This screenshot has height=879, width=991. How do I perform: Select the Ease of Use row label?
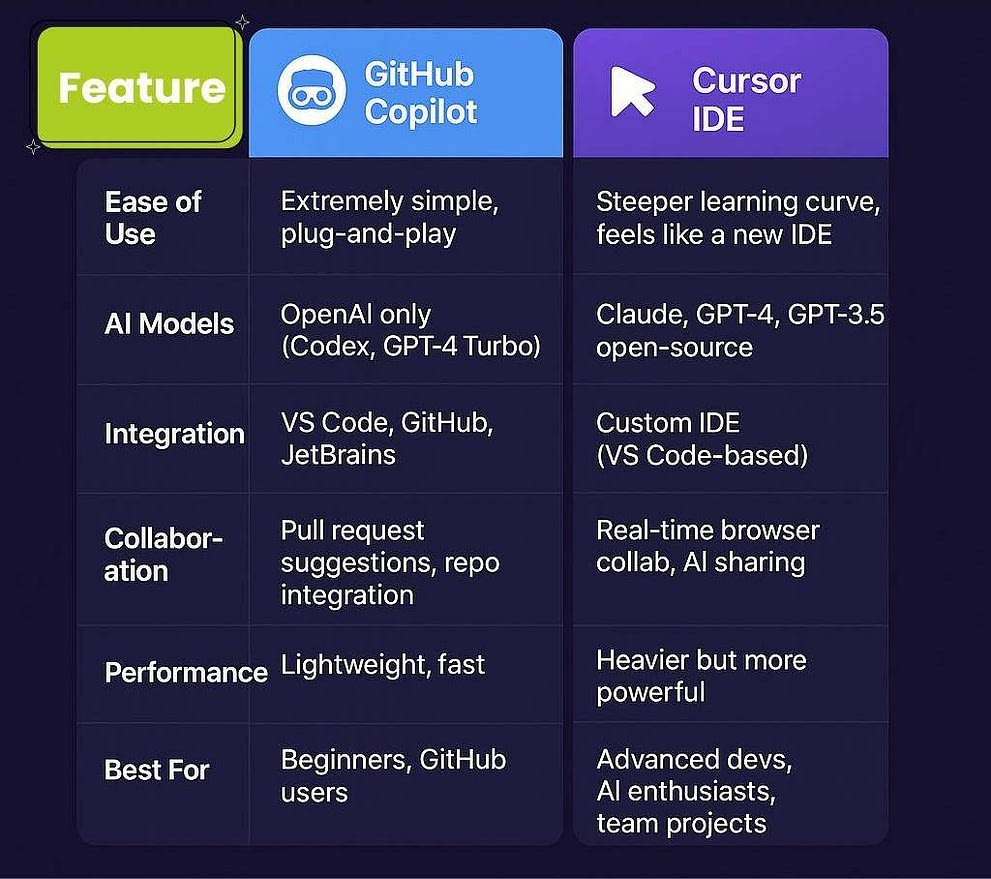click(153, 218)
